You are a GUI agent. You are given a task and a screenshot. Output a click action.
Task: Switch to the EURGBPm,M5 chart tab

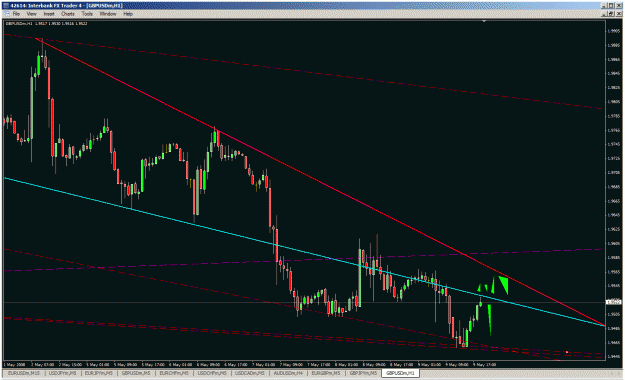coord(326,373)
